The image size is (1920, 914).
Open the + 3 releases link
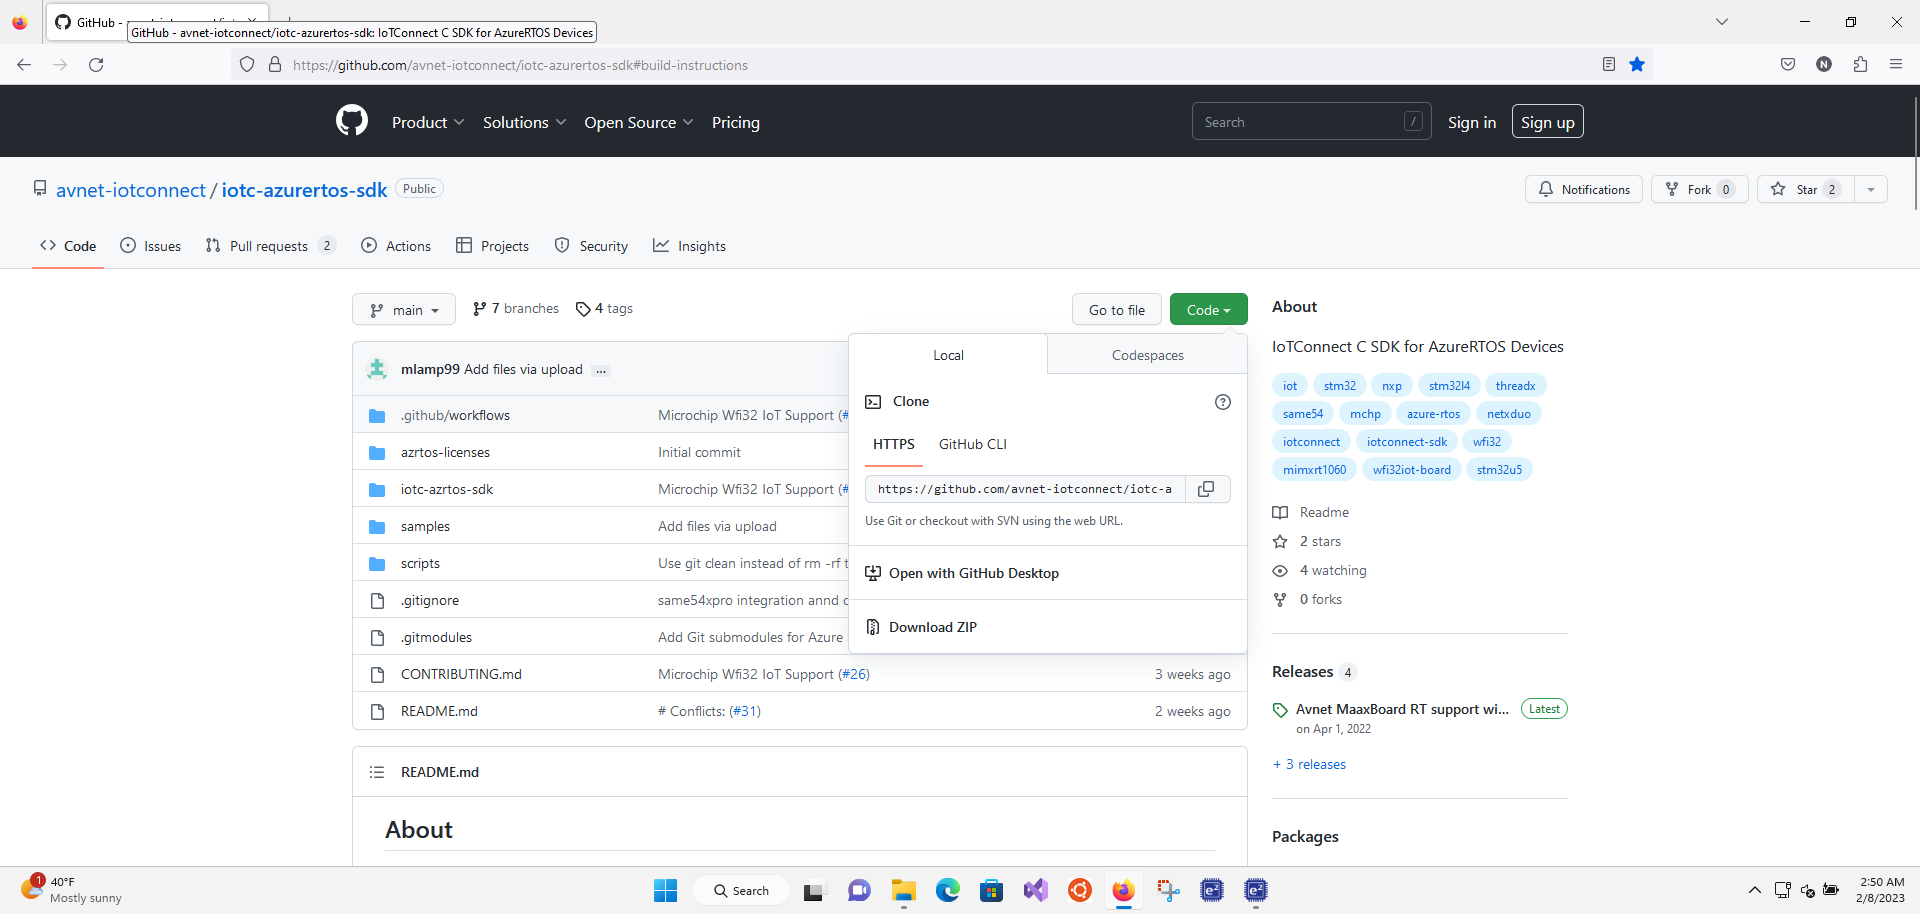coord(1309,764)
